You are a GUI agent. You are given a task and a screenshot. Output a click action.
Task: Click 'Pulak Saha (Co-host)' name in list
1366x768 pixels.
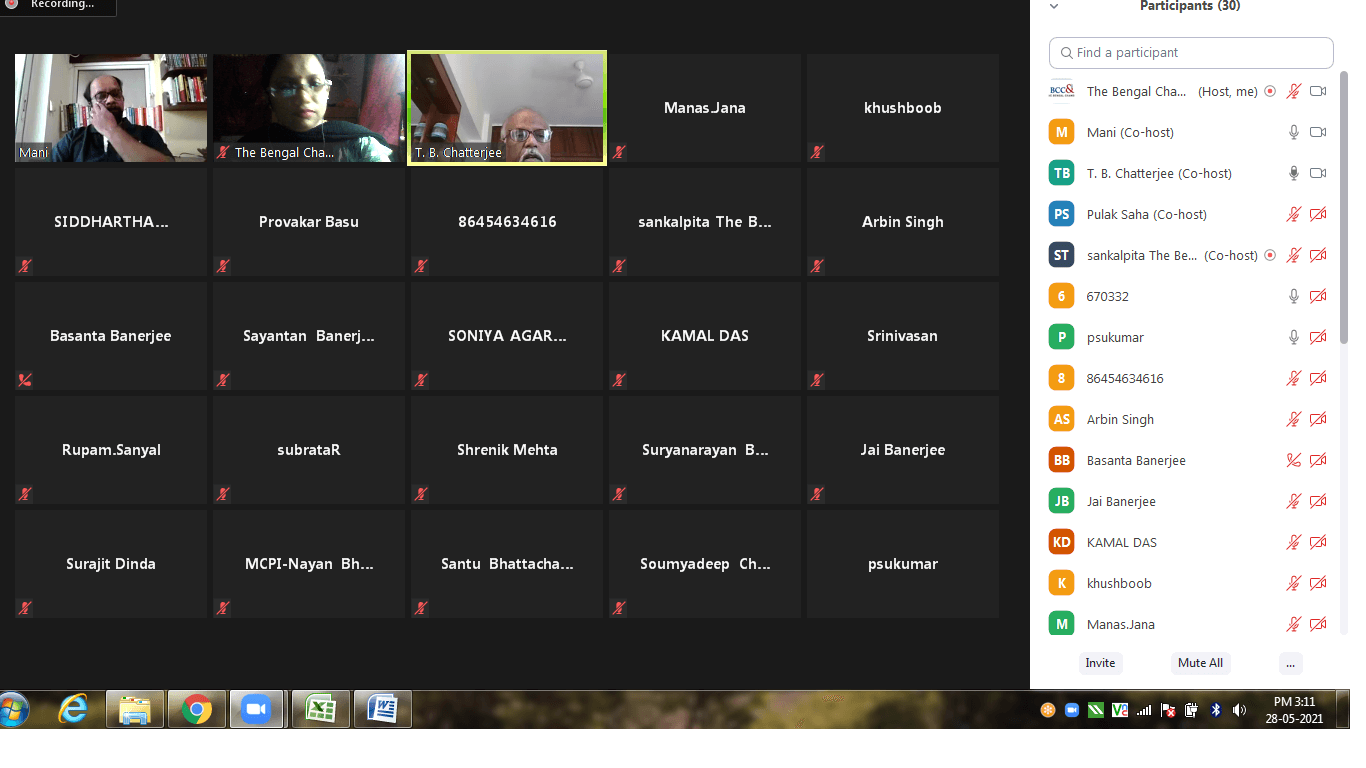click(x=1147, y=214)
